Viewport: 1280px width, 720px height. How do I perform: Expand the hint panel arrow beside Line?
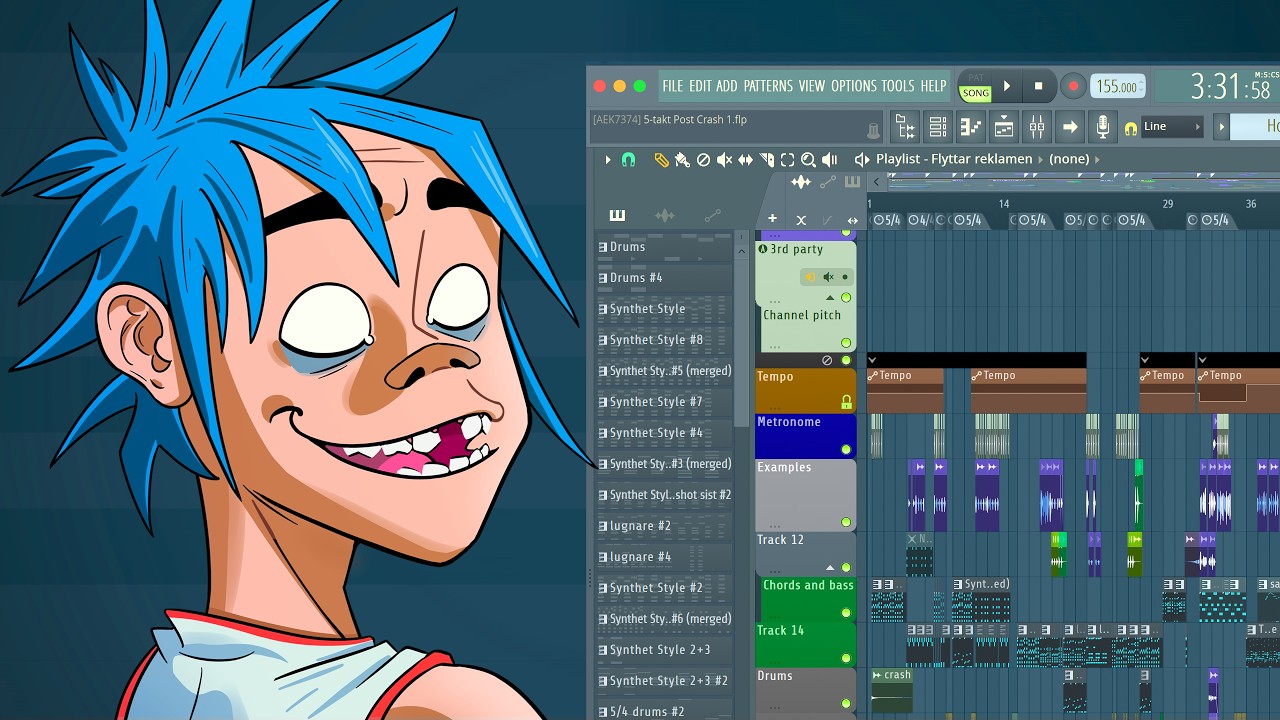[1220, 127]
